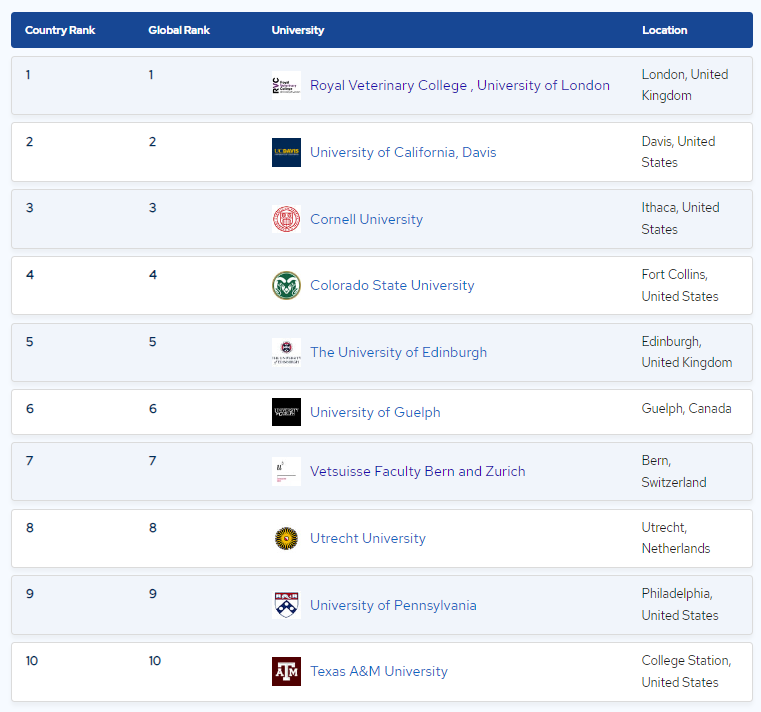Viewport: 761px width, 712px height.
Task: Click the Royal Veterinary College logo icon
Action: pos(286,86)
